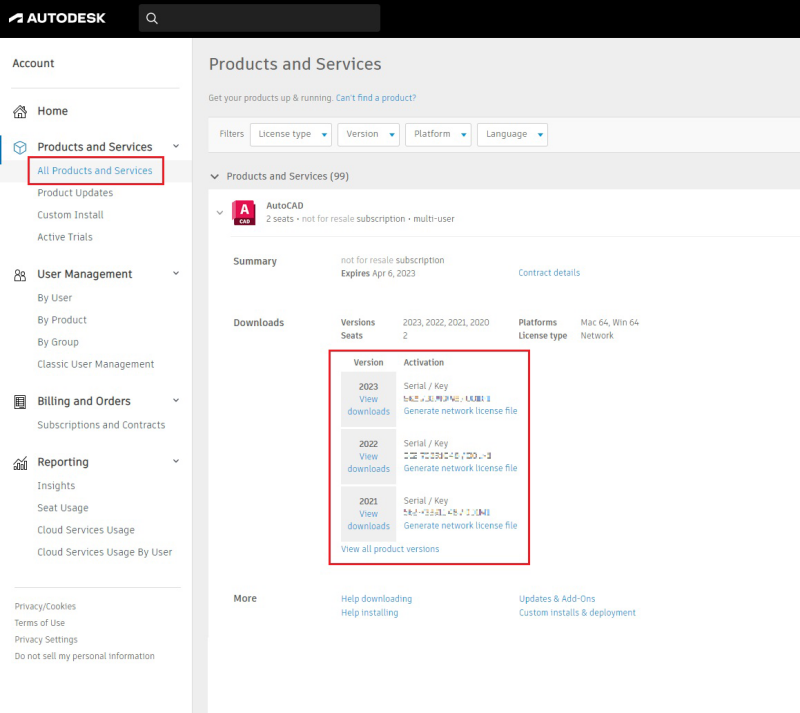Viewport: 800px width, 713px height.
Task: Generate network license file for 2022
Action: point(460,469)
